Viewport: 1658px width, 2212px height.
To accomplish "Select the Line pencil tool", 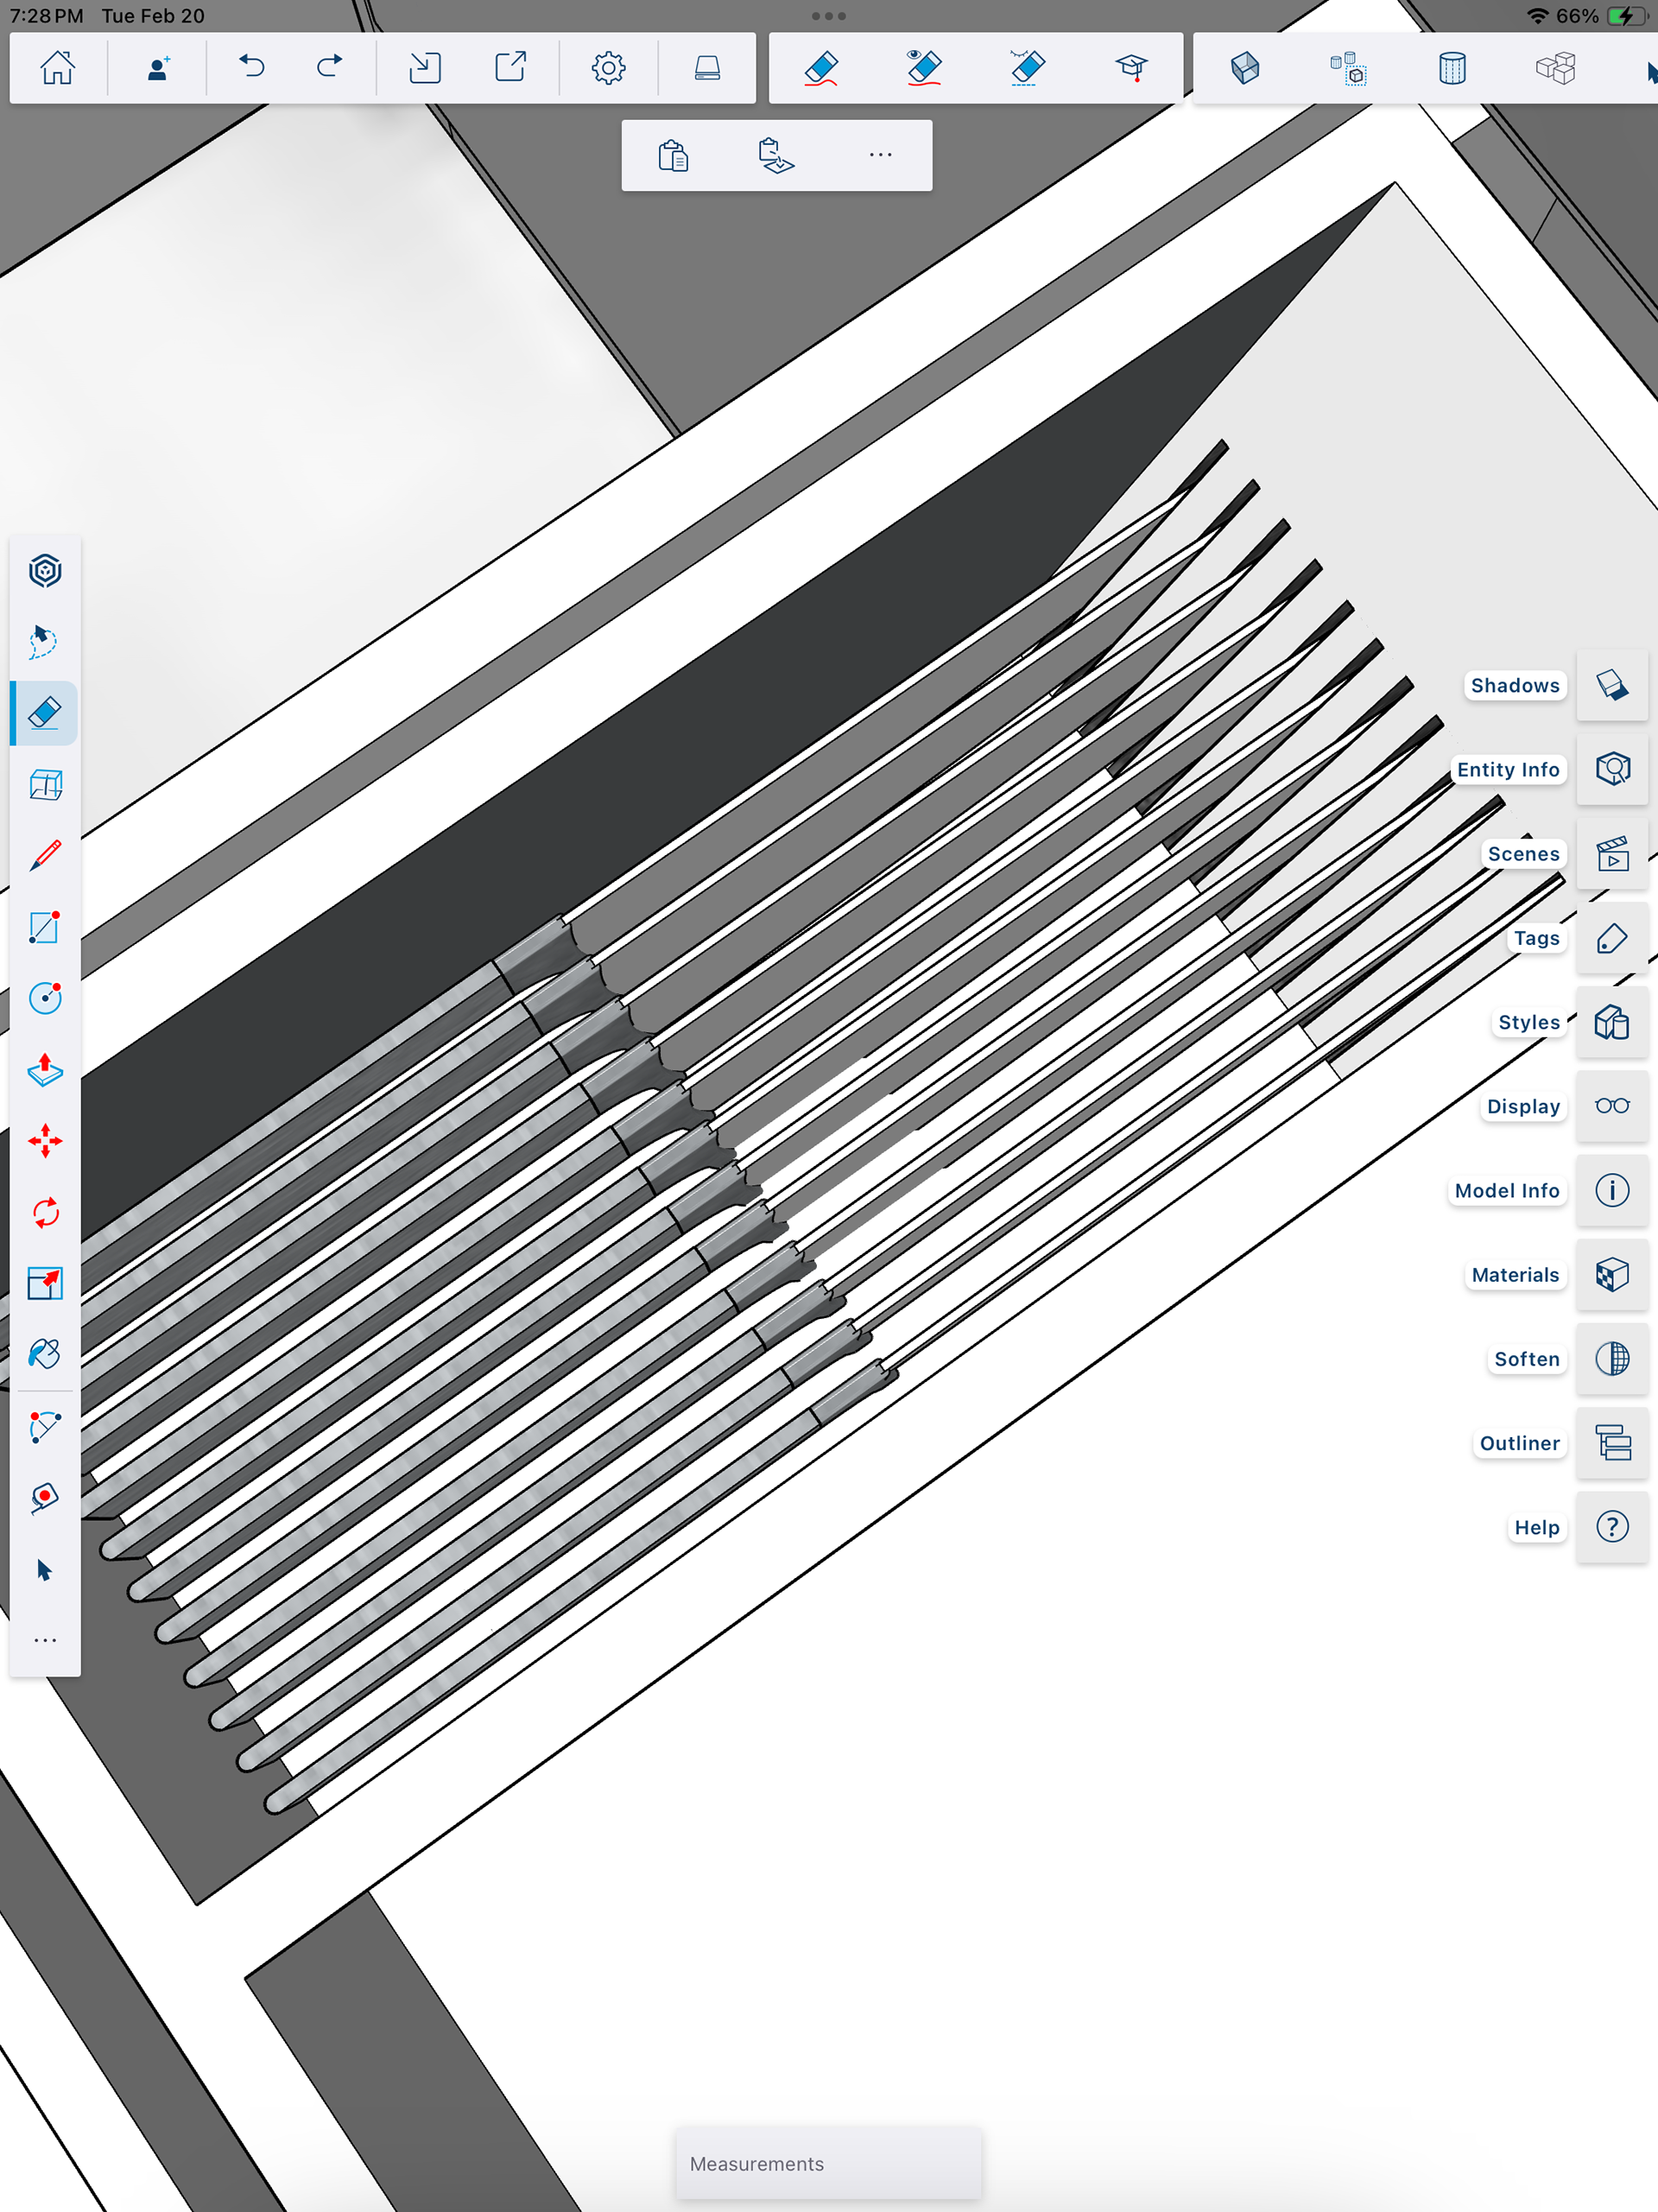I will [45, 856].
